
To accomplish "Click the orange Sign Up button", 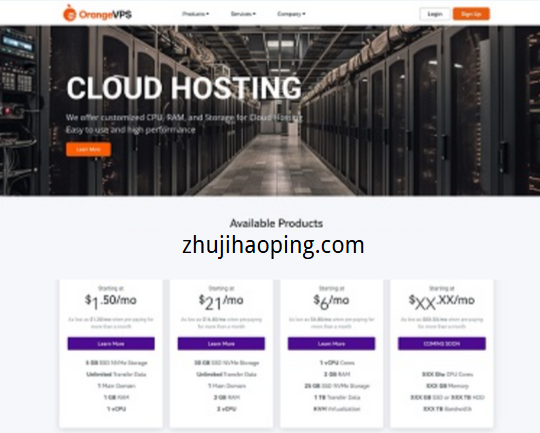I will coord(471,14).
